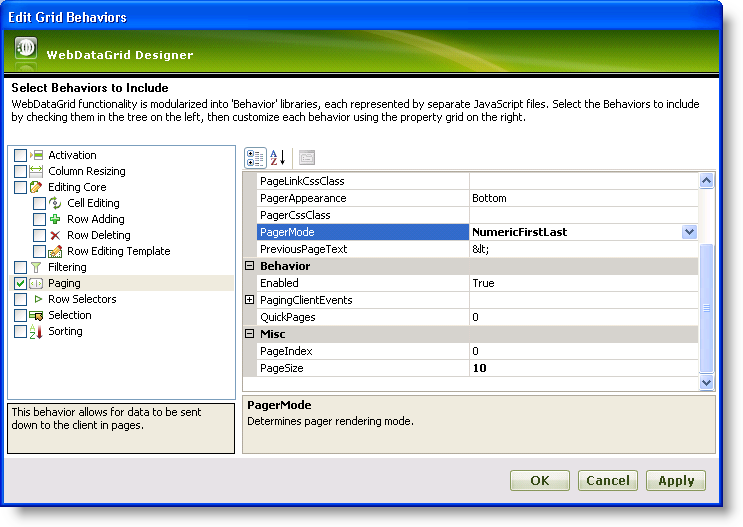Click the Row Adding plus icon
This screenshot has width=743, height=527.
point(55,219)
